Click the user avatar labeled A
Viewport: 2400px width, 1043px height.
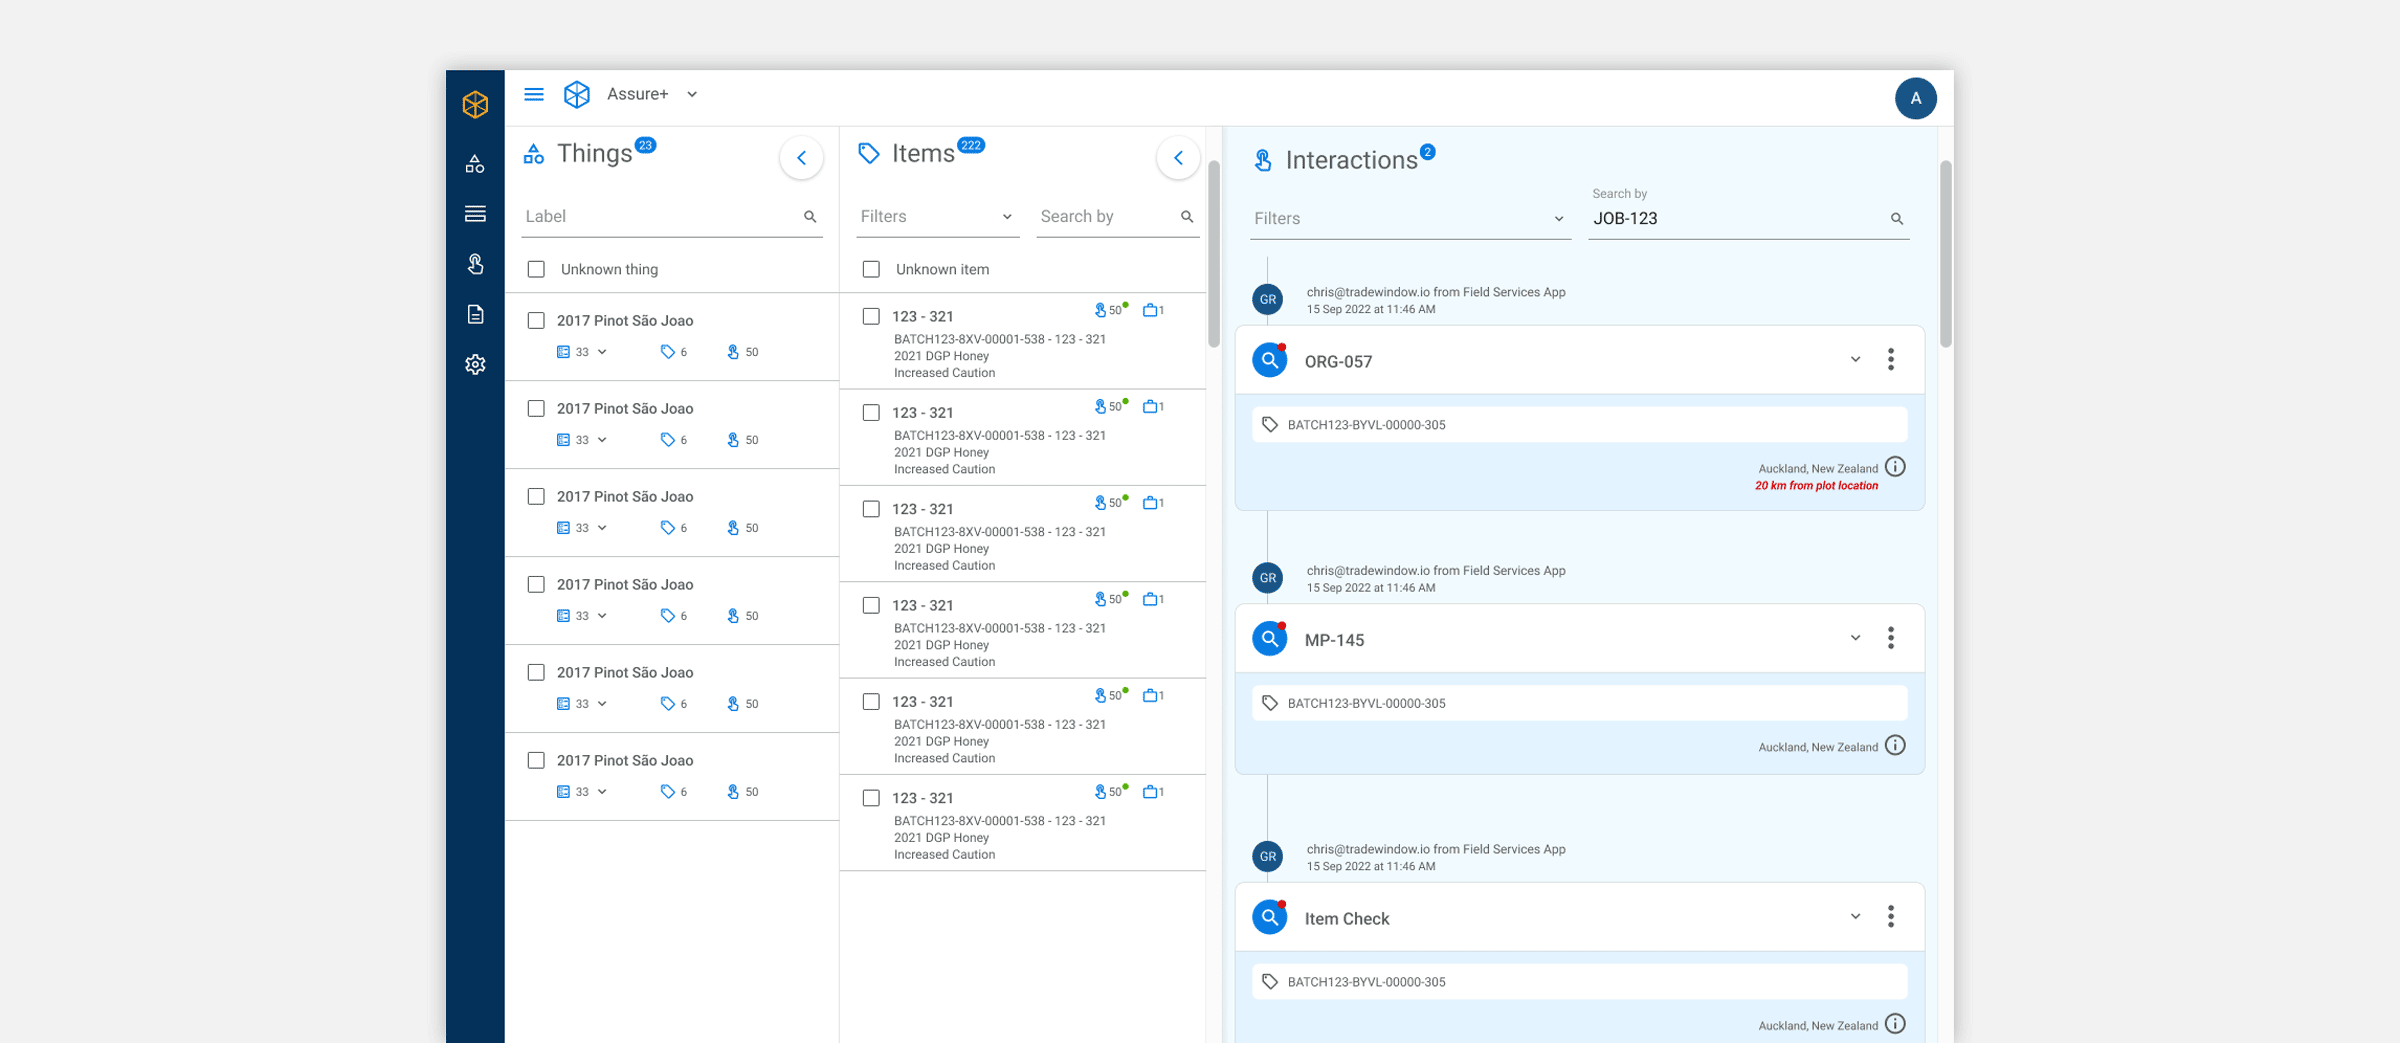point(1915,98)
